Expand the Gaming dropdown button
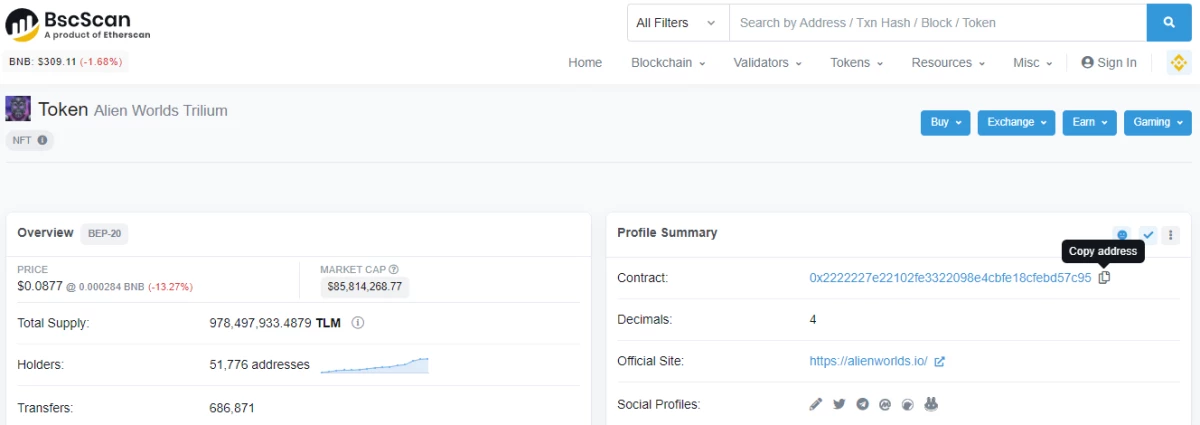This screenshot has width=1200, height=425. click(x=1157, y=123)
